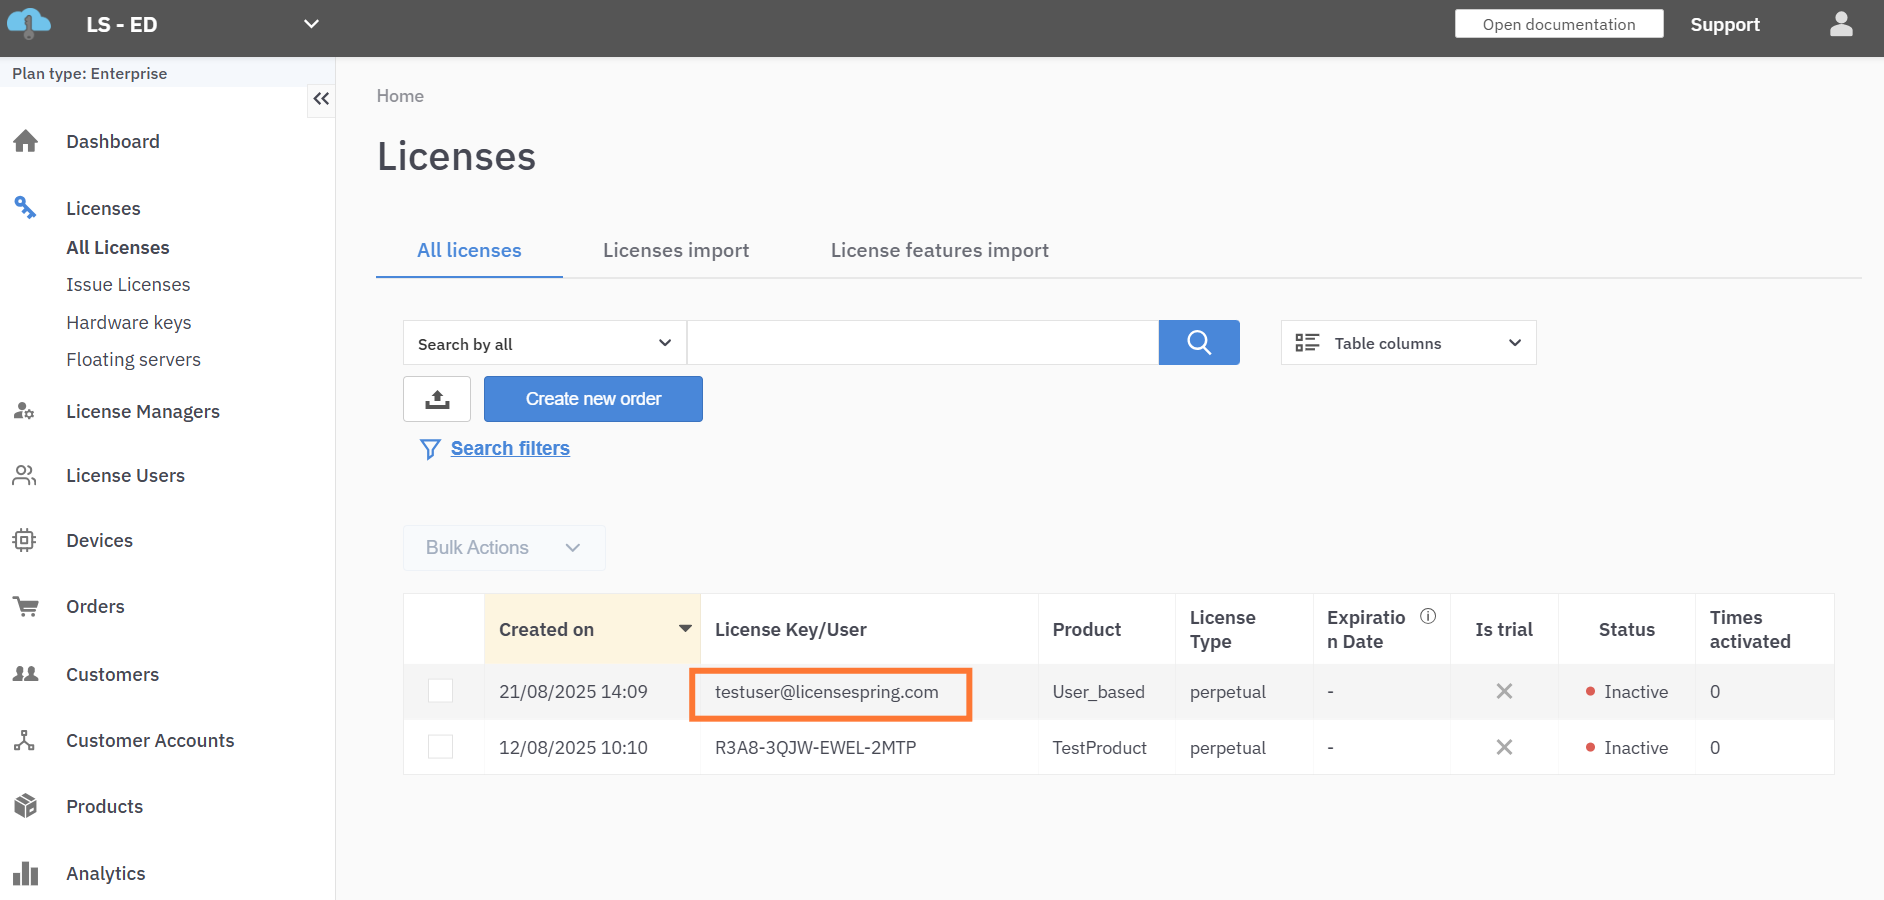Viewport: 1884px width, 900px height.
Task: Click the magnifier search button
Action: [x=1198, y=343]
